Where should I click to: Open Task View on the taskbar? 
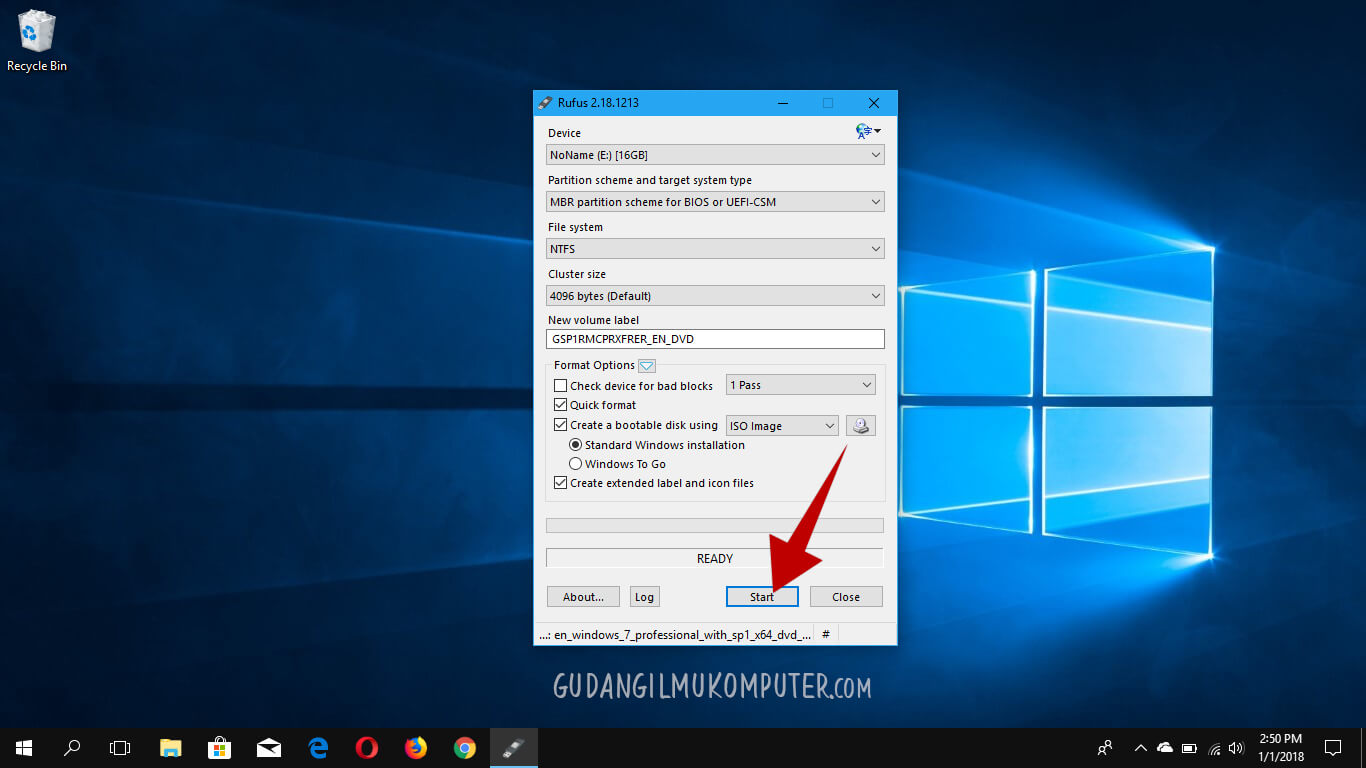click(120, 748)
